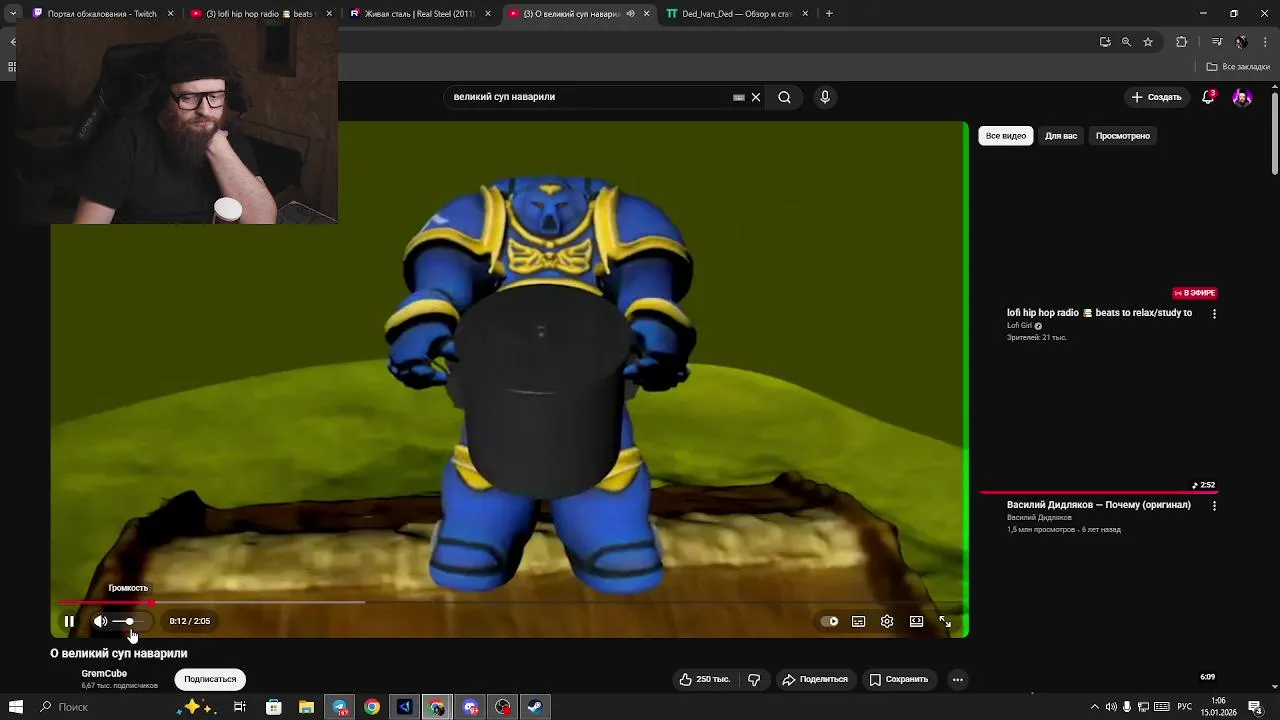The height and width of the screenshot is (720, 1280).
Task: Clear the search text with the X icon
Action: coord(756,97)
